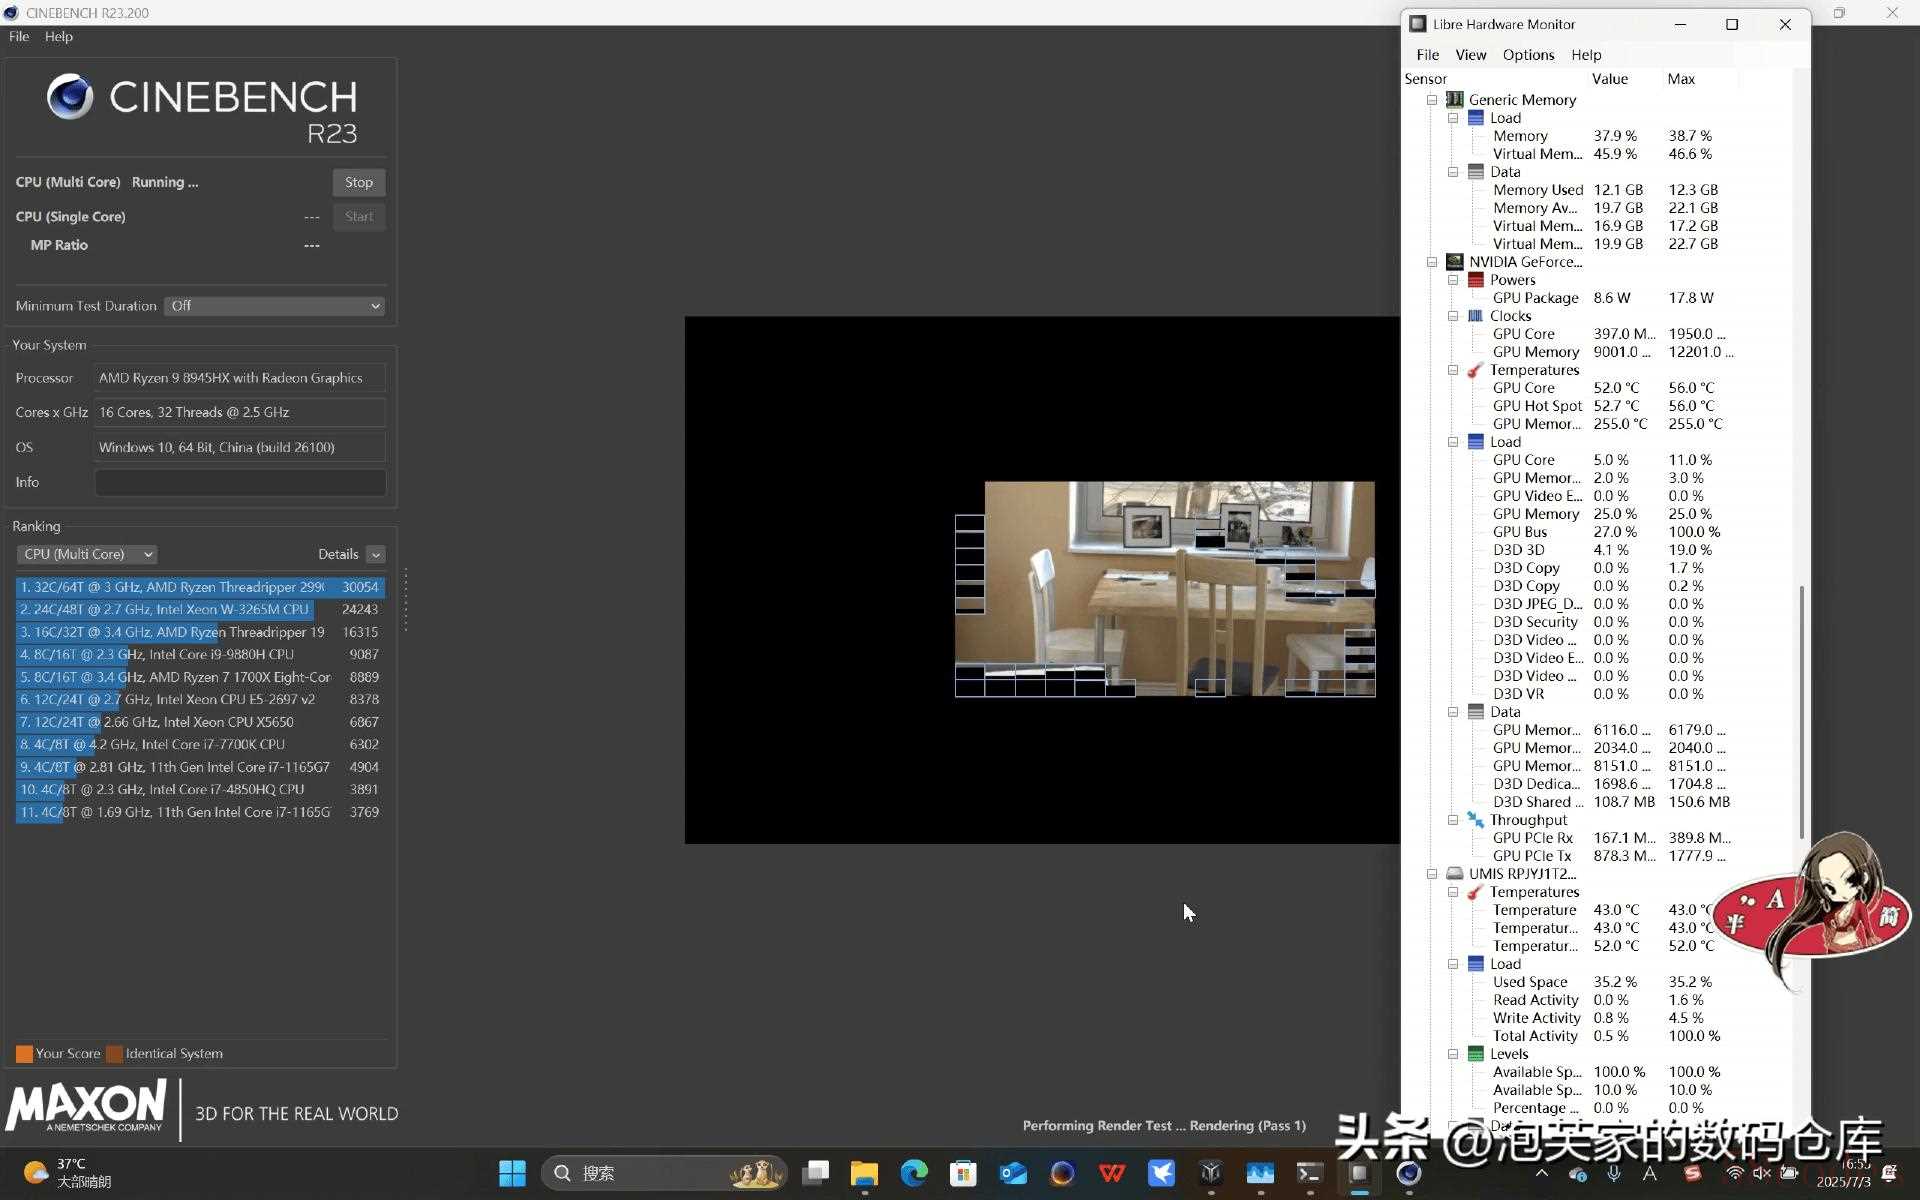Click the UMIS drive icon
This screenshot has height=1200, width=1920.
click(1455, 874)
